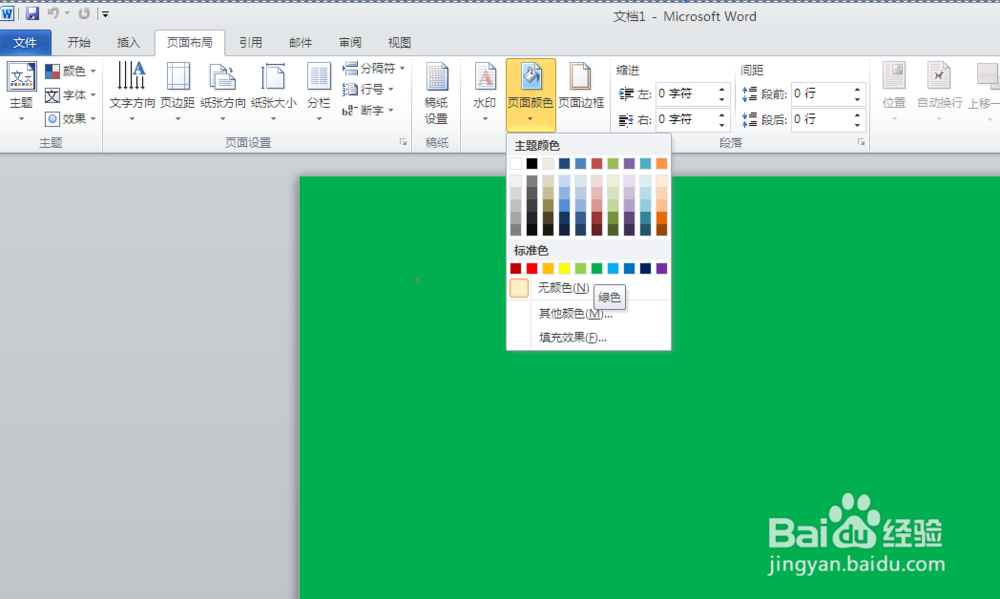1000x599 pixels.
Task: Click the Word application icon in title bar
Action: coord(7,13)
